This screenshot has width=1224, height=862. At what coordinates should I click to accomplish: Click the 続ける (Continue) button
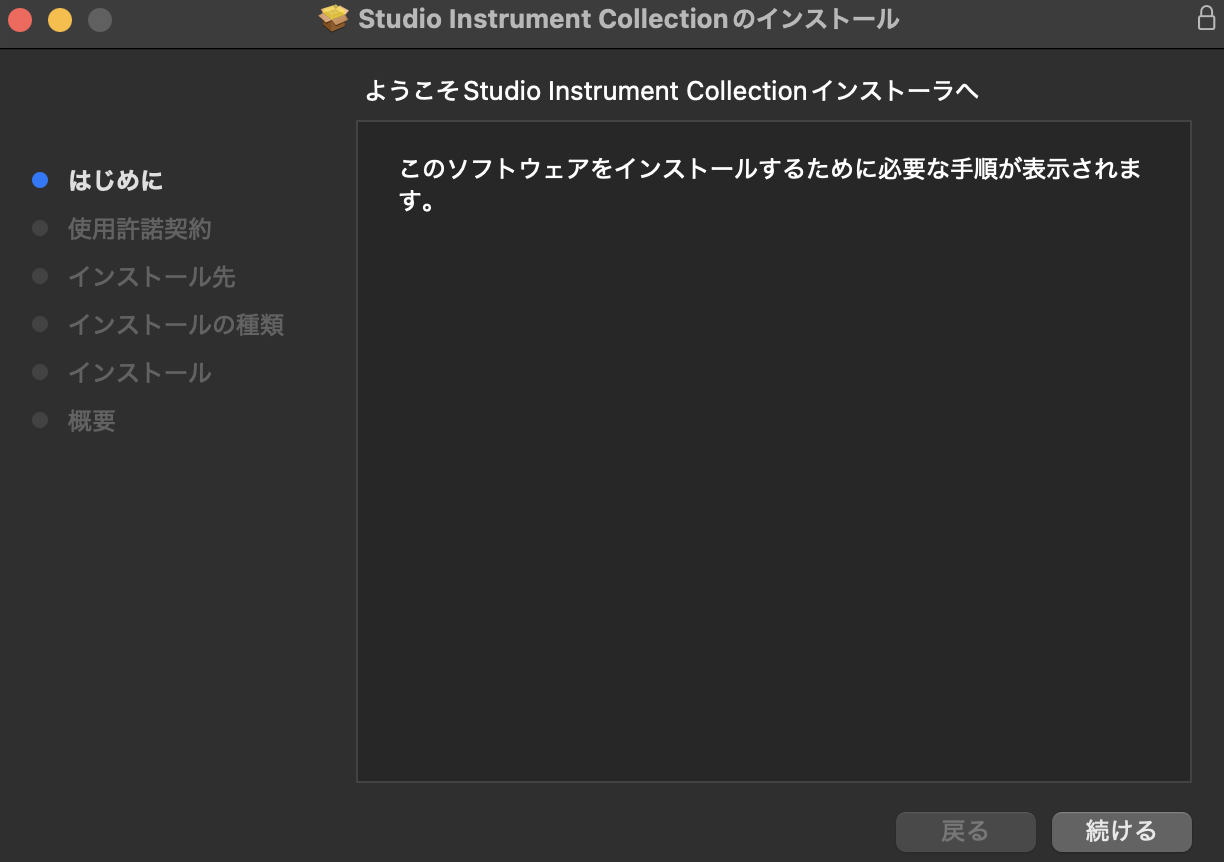(1121, 831)
